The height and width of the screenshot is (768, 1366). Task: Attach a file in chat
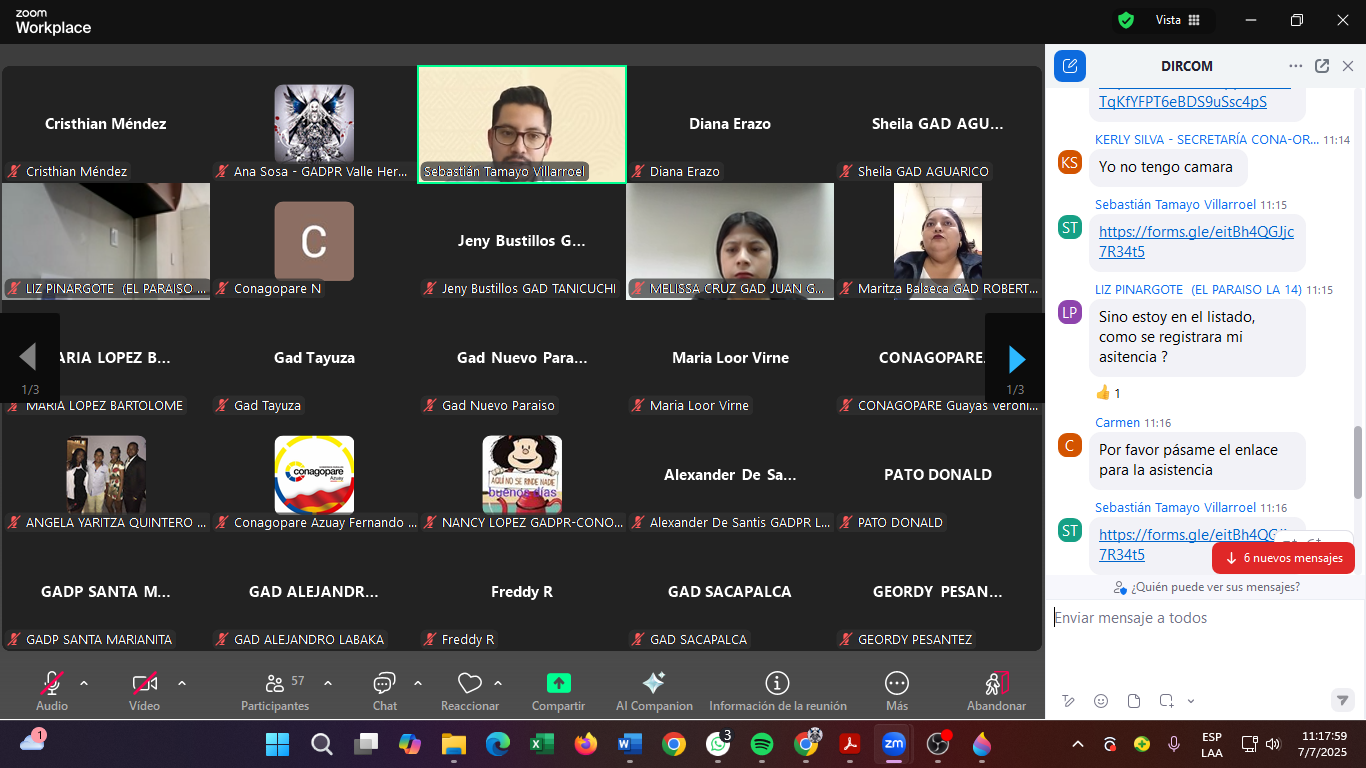click(1133, 701)
